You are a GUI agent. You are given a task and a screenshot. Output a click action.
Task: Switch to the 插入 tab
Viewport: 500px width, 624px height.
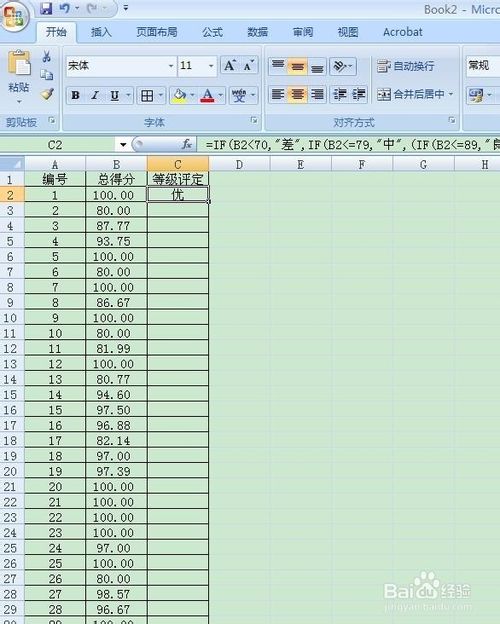point(101,32)
